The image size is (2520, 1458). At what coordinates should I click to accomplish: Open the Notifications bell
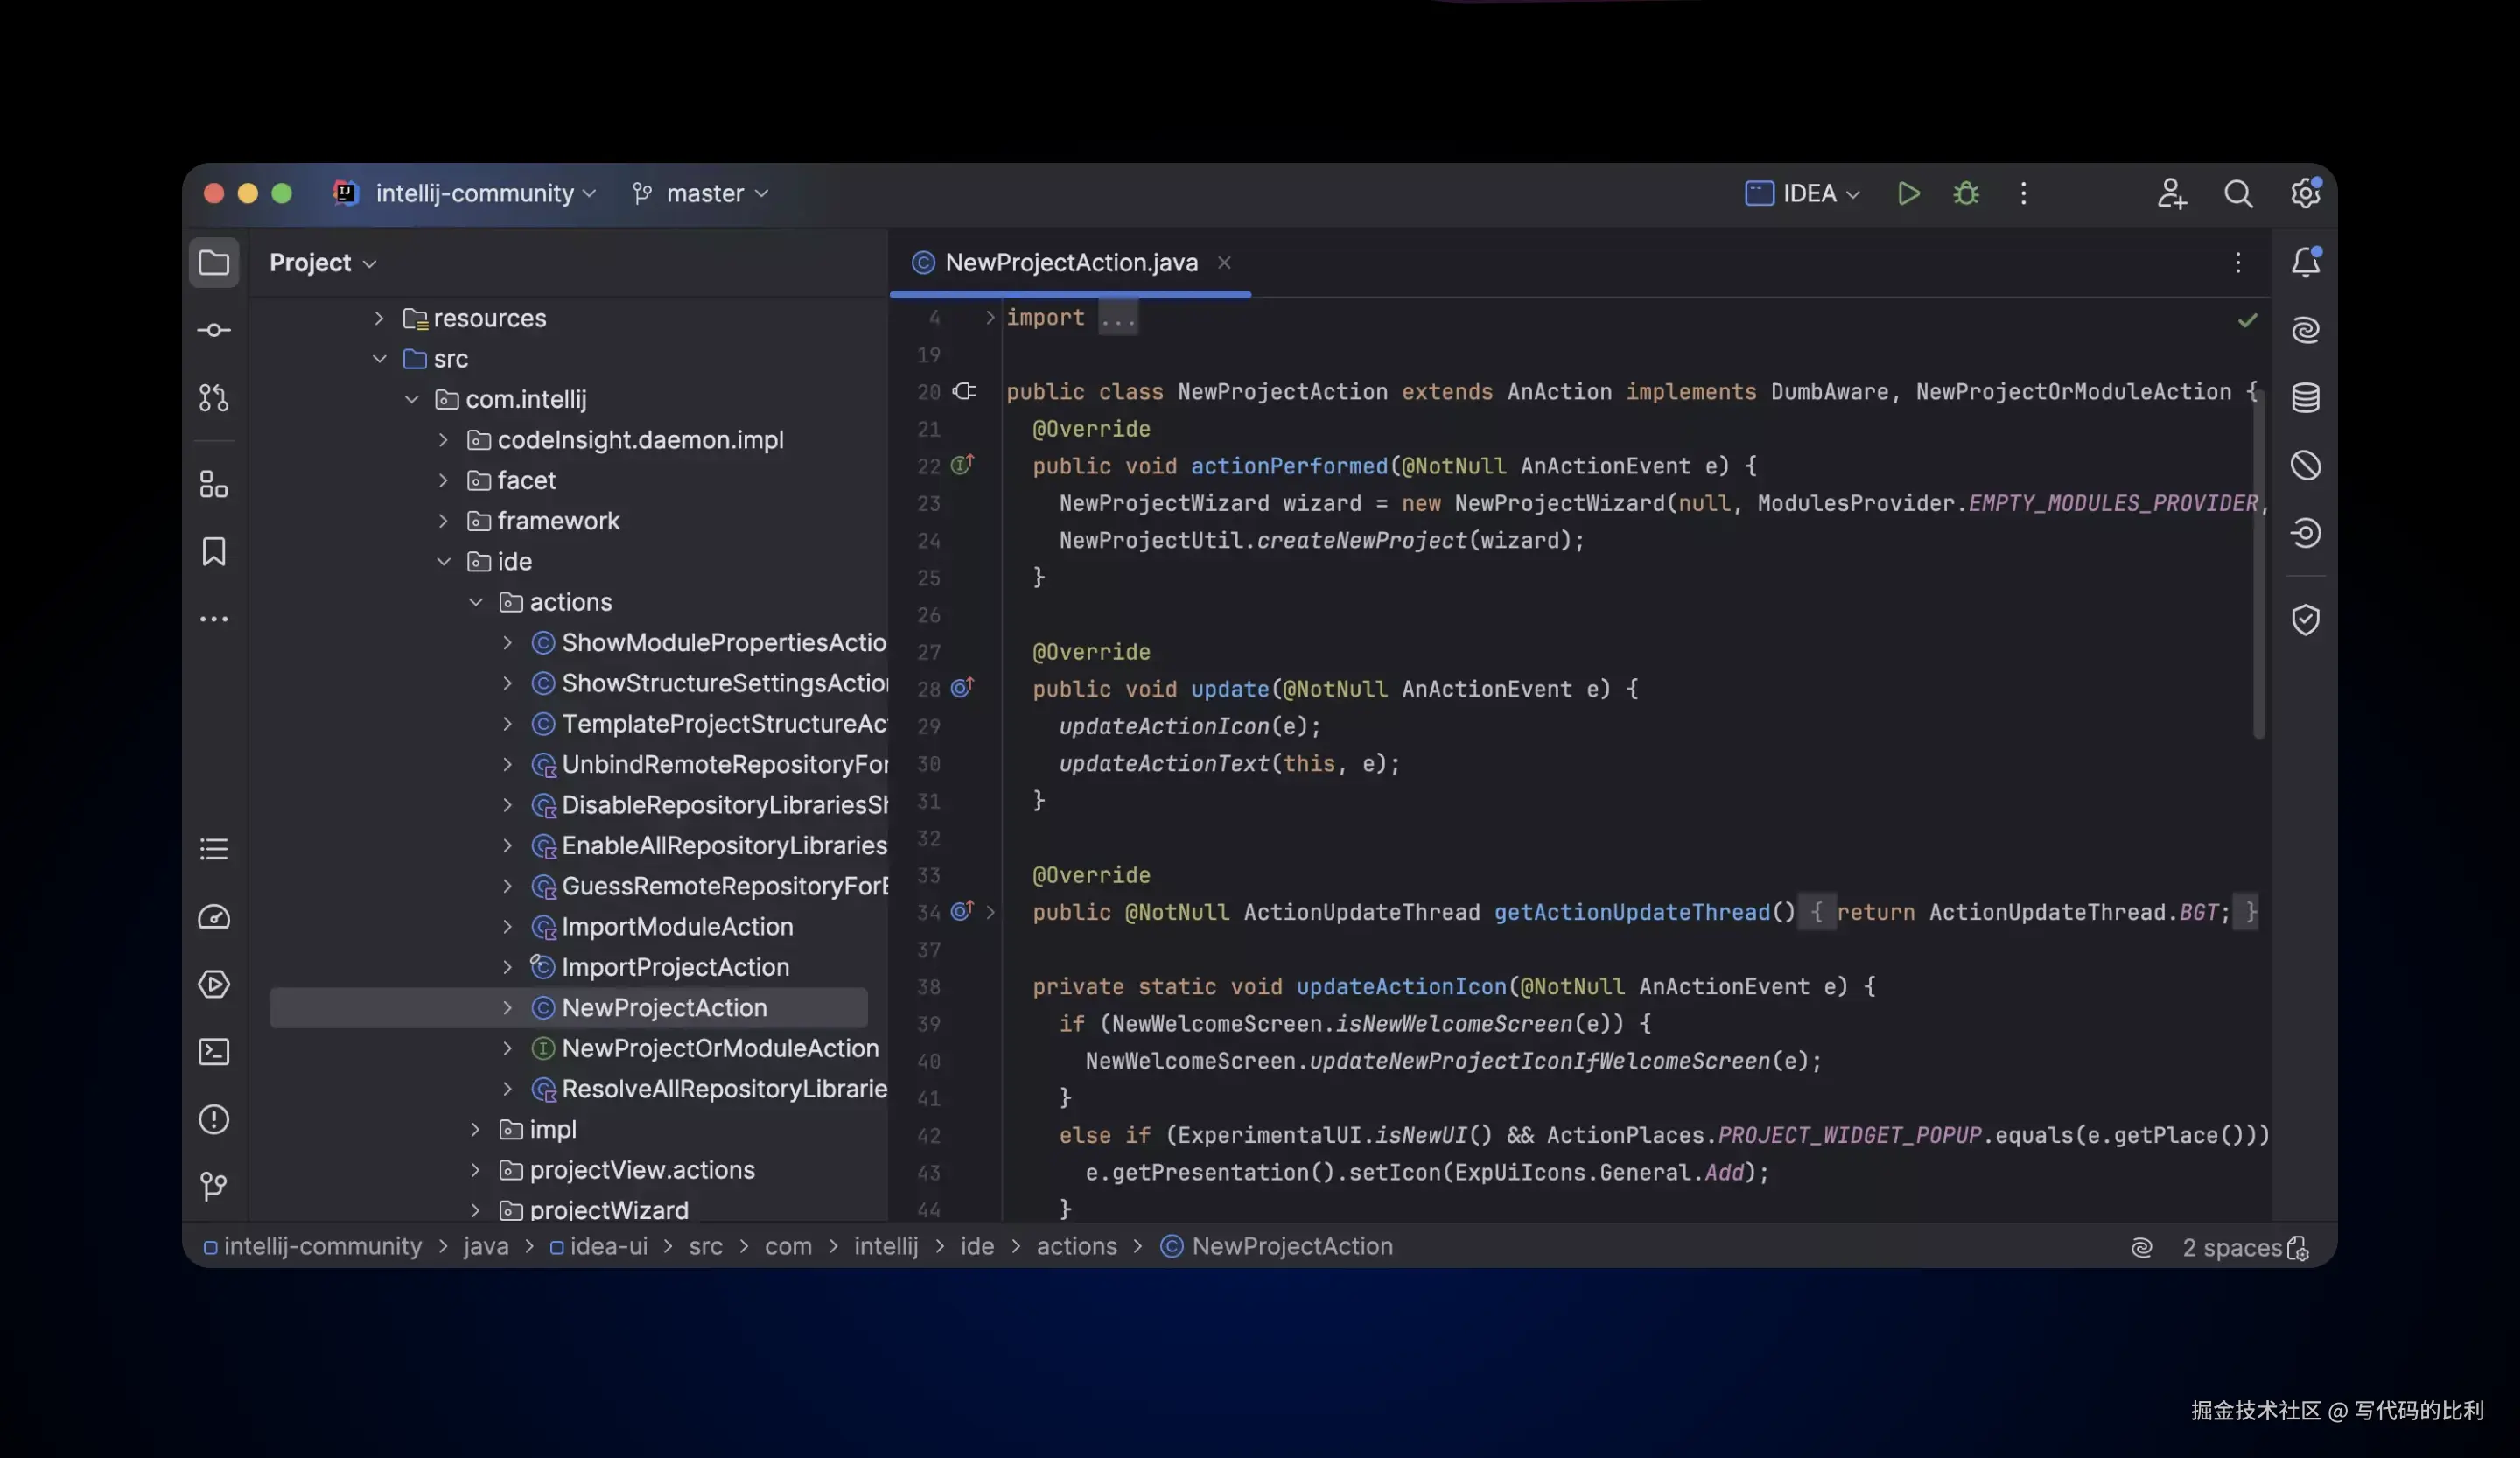point(2305,262)
